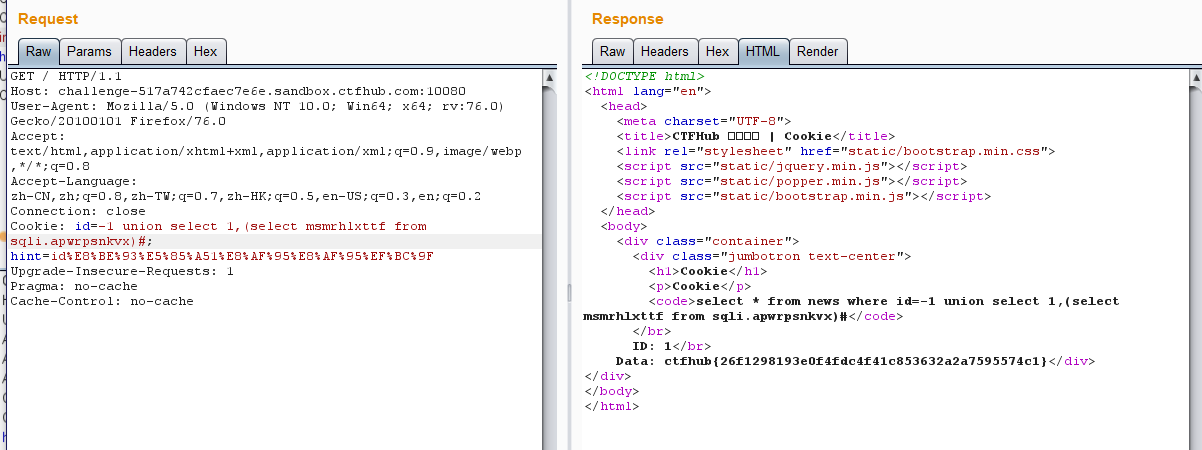The height and width of the screenshot is (450, 1202).
Task: Click the Request panel title
Action: click(48, 19)
